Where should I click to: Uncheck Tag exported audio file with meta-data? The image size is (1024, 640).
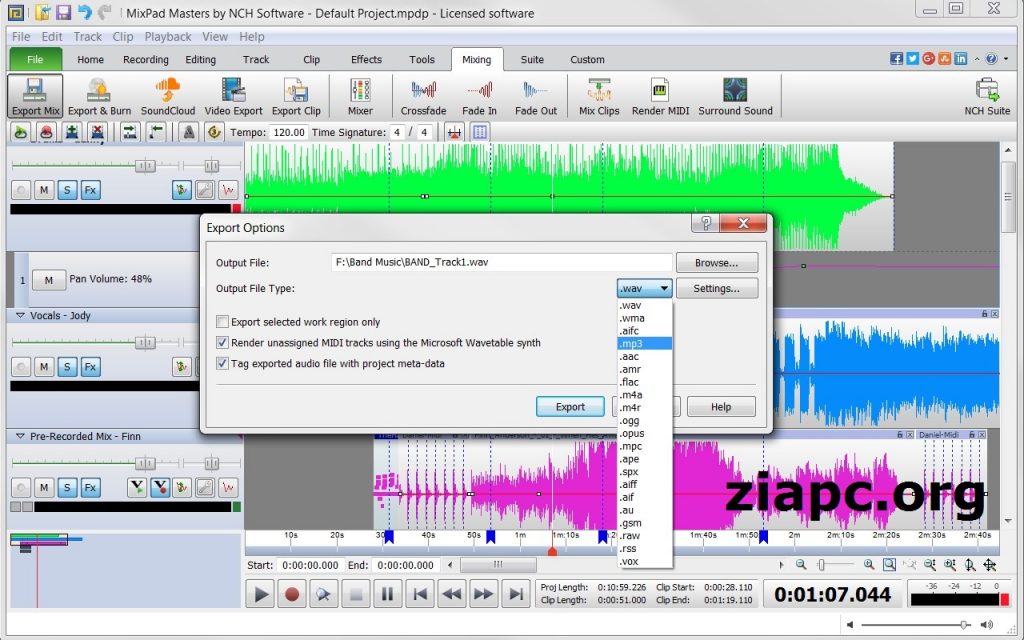pyautogui.click(x=222, y=364)
